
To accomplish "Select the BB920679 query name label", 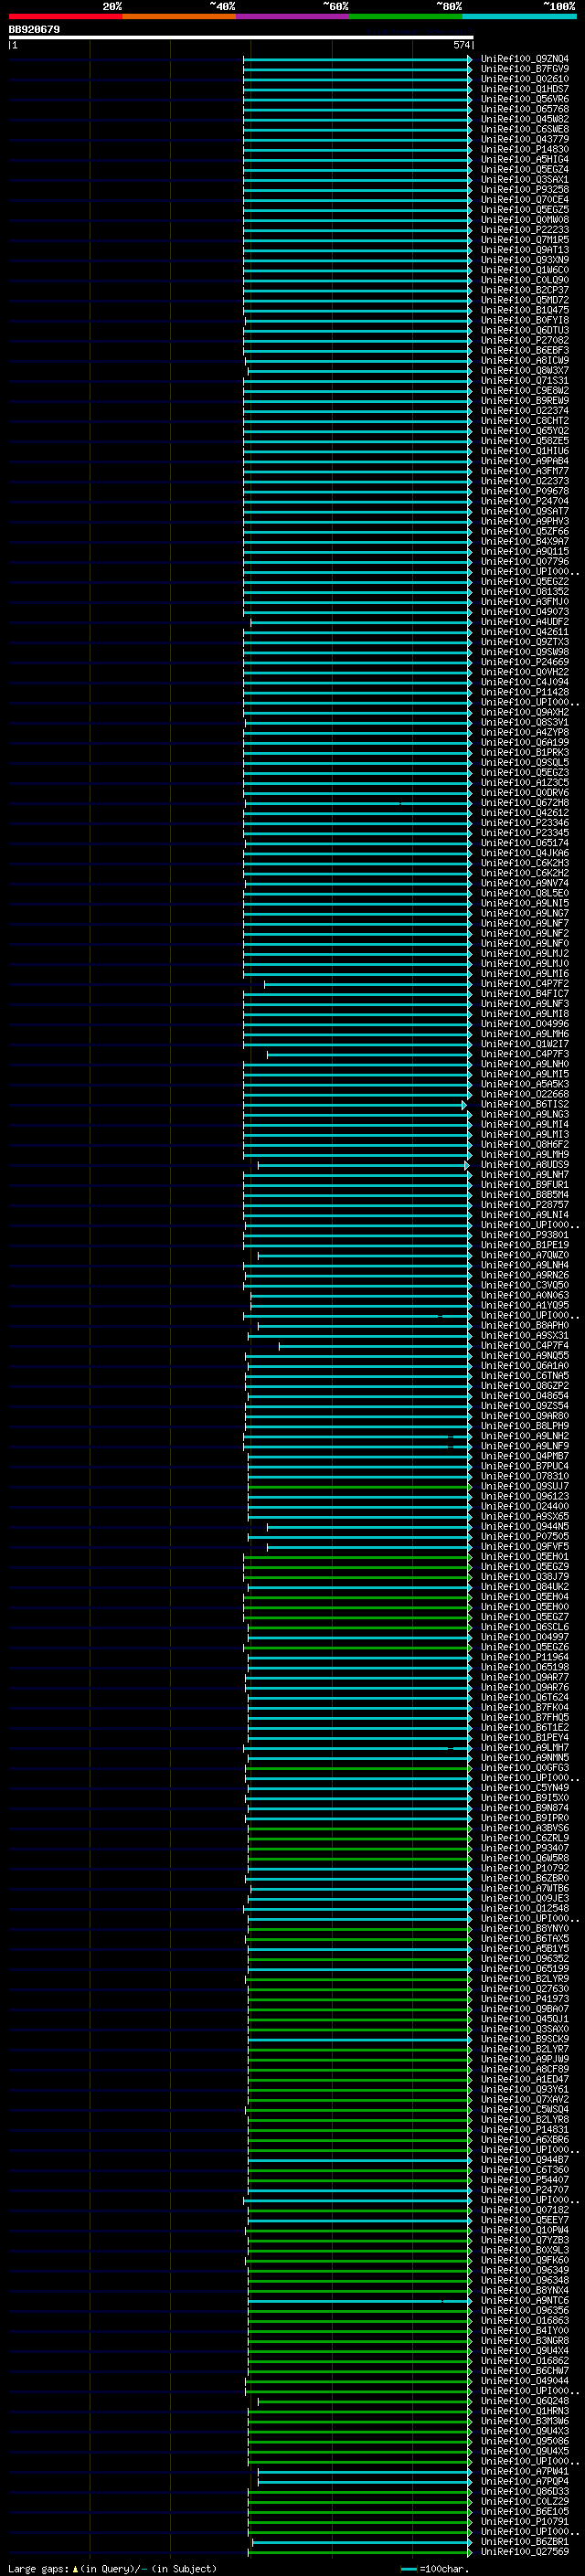I will pos(34,29).
